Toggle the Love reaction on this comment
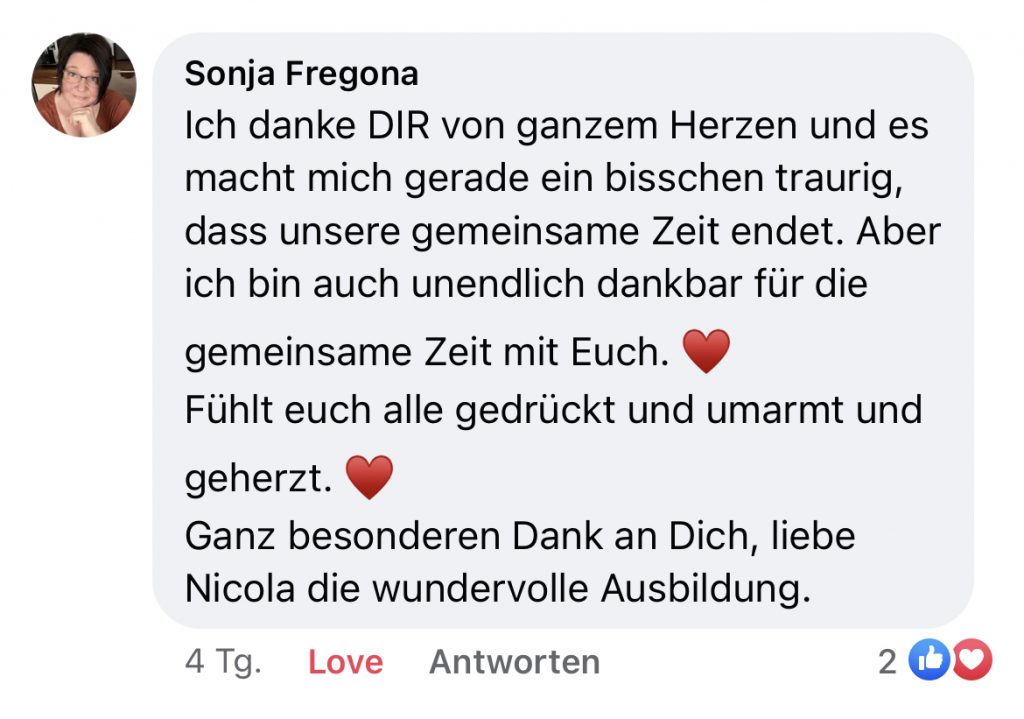The height and width of the screenshot is (719, 1024). pos(345,662)
